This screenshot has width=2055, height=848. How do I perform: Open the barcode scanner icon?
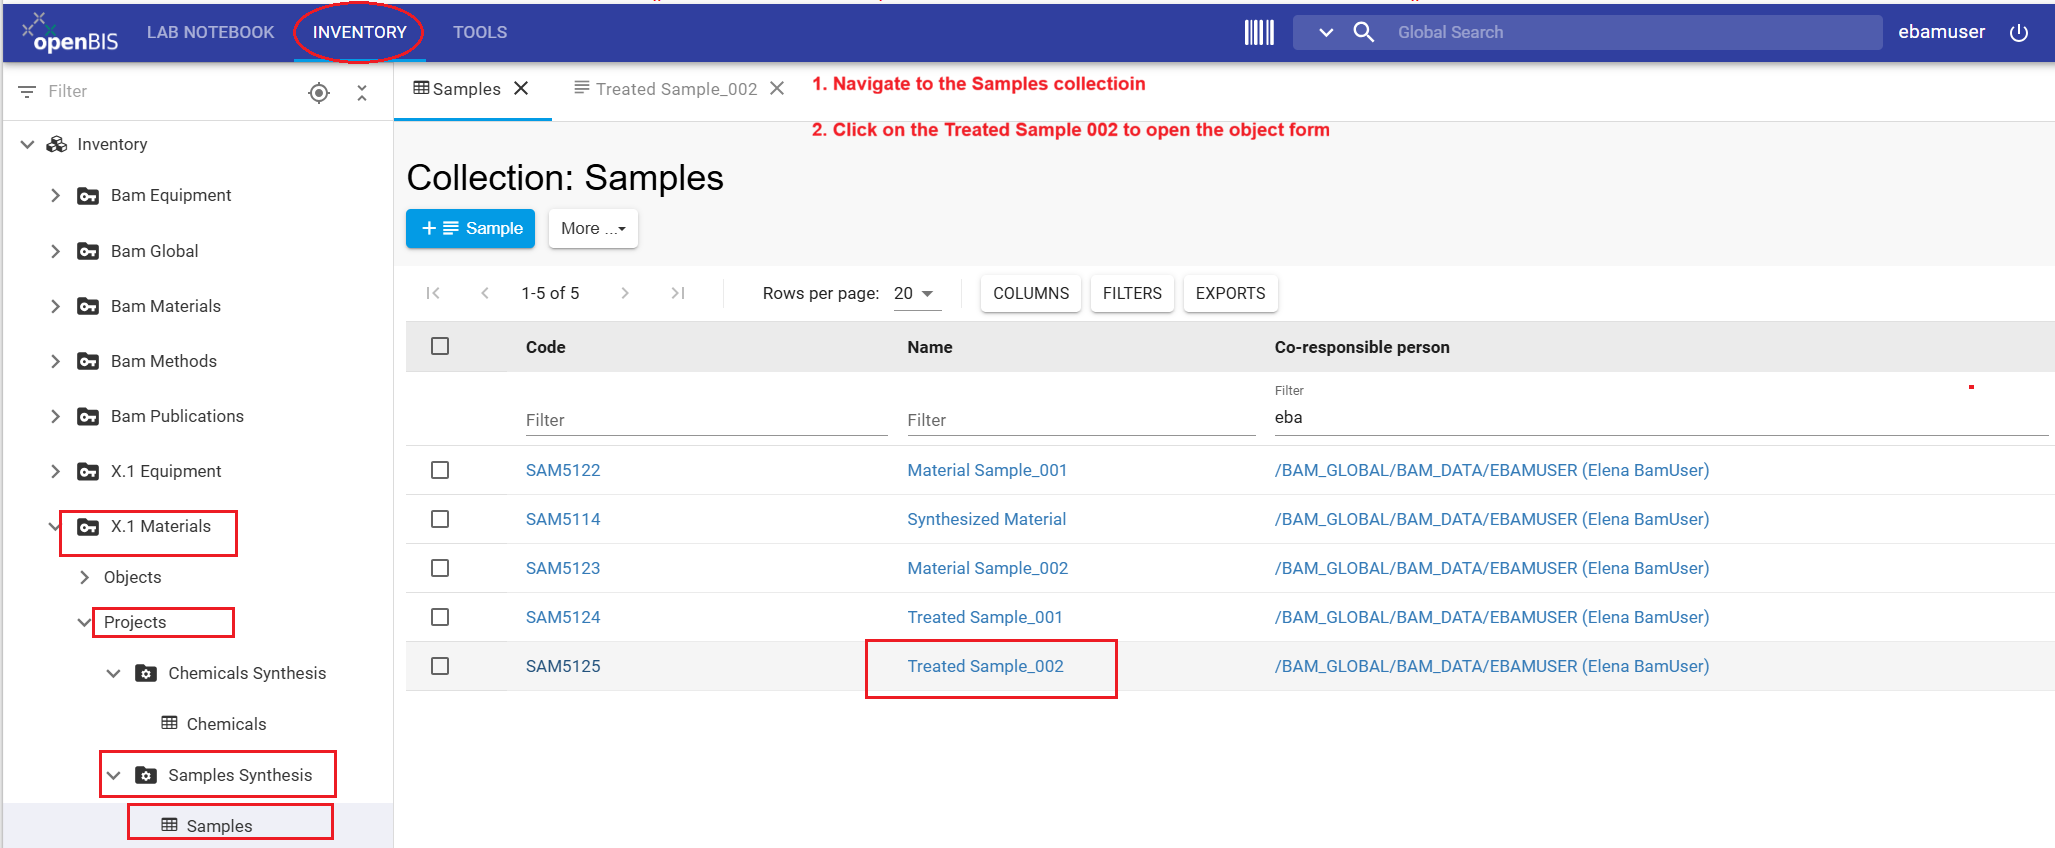coord(1259,32)
